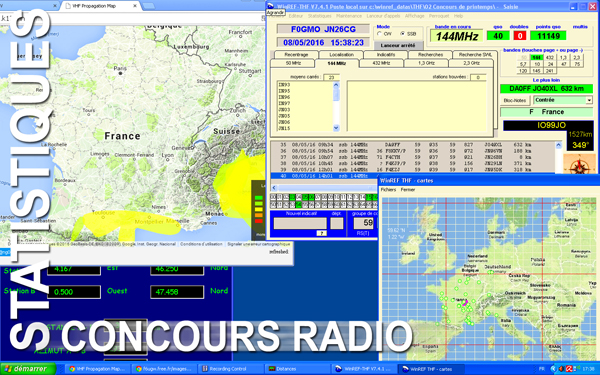Select the highlighted QSO log row 40
600x375 pixels.
(x=324, y=176)
